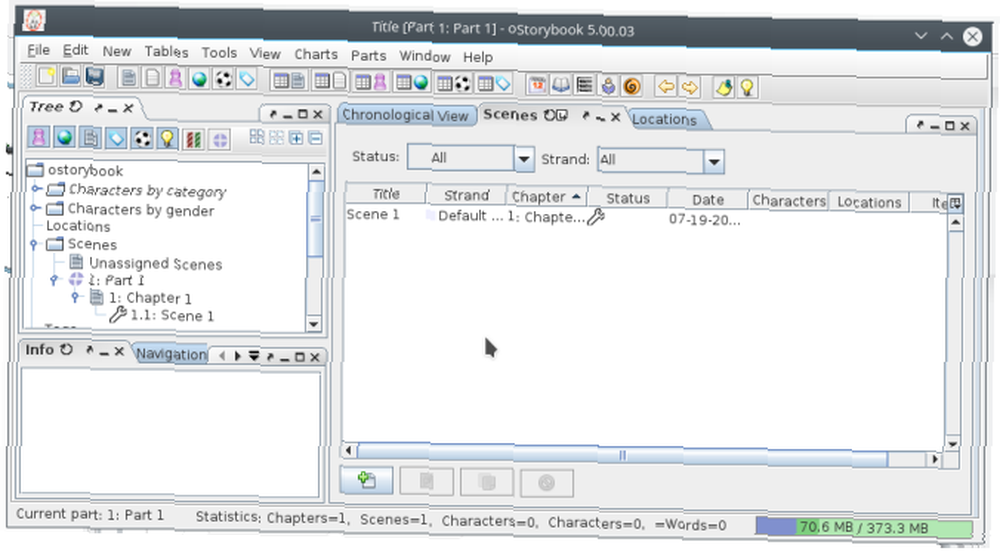1000x551 pixels.
Task: Toggle tags display in Tree panel toolbar
Action: 115,138
